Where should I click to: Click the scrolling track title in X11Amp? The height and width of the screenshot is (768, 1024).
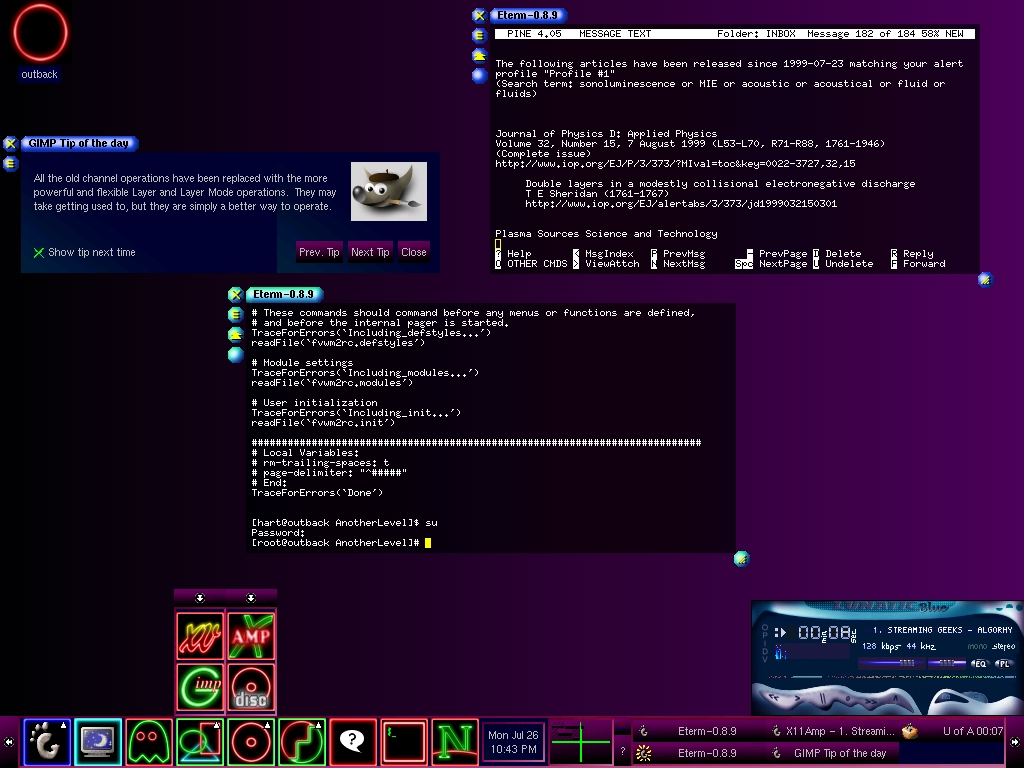pos(942,630)
